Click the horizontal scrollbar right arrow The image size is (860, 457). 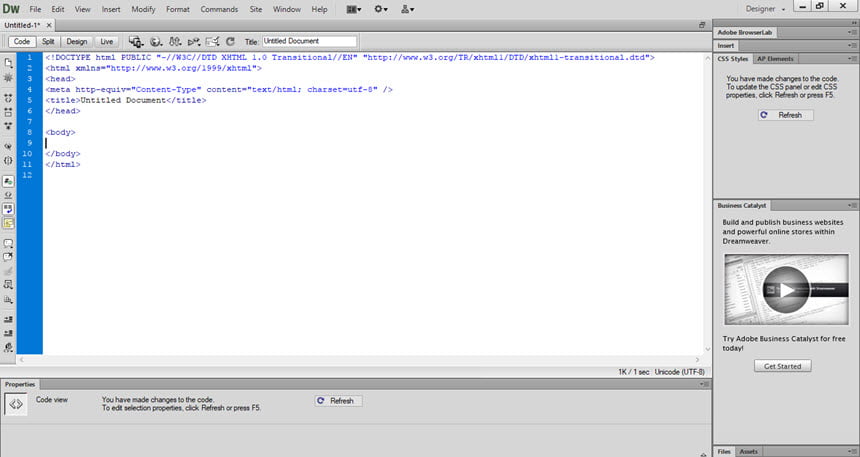[x=698, y=360]
